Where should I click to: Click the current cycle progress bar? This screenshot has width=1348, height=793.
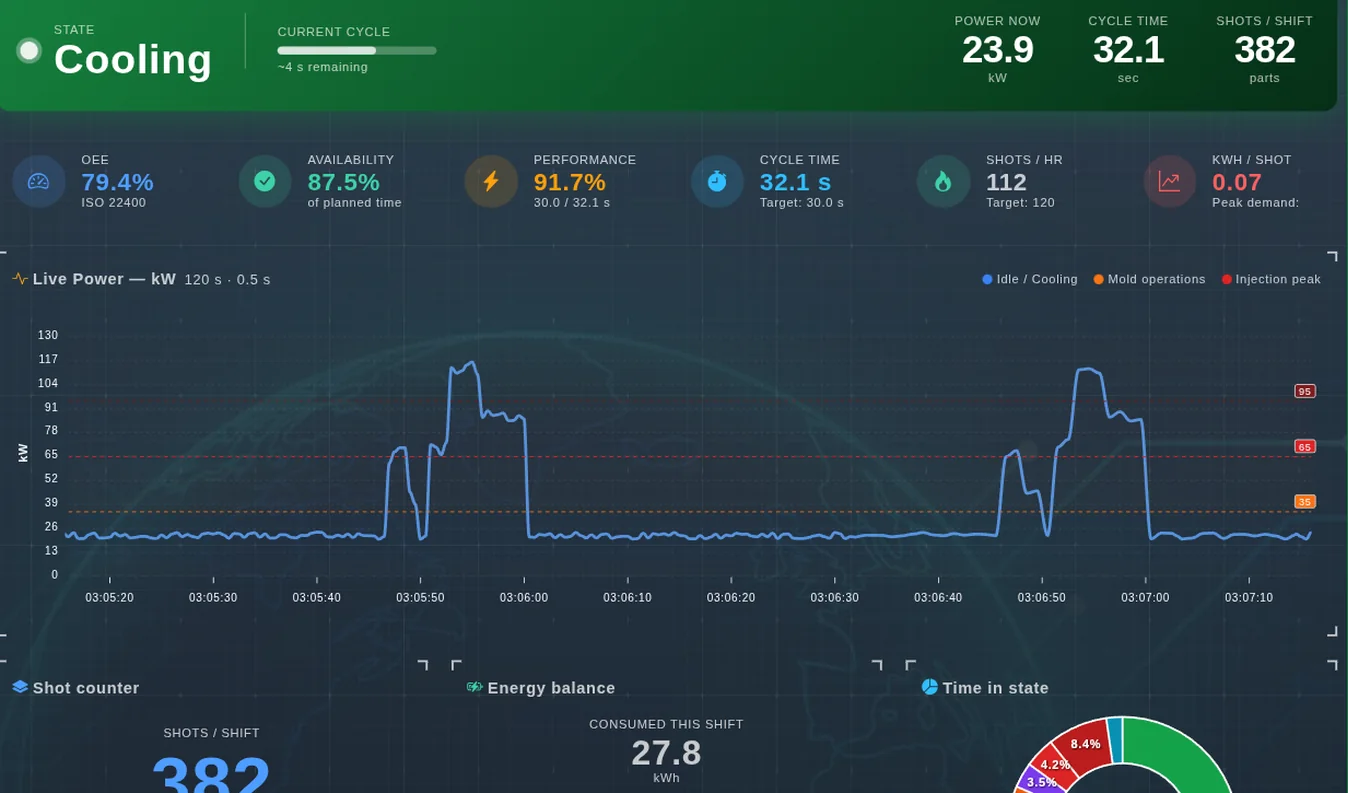pos(357,50)
